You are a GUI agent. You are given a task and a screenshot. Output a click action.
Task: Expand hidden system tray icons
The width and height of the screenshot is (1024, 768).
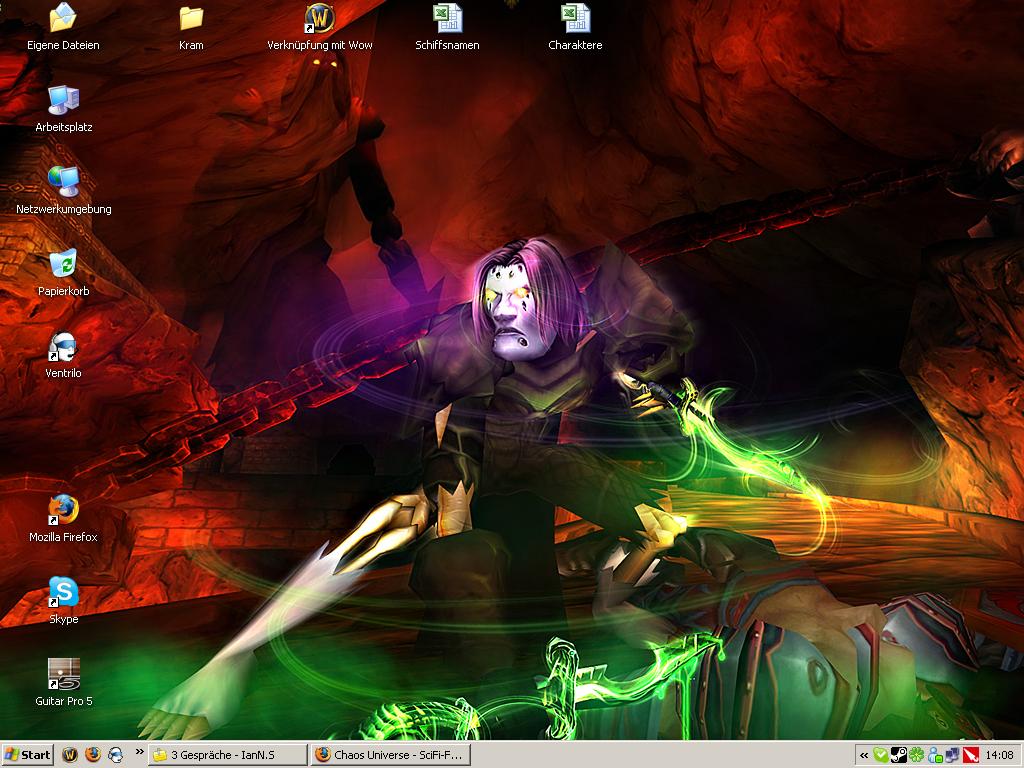click(x=864, y=755)
